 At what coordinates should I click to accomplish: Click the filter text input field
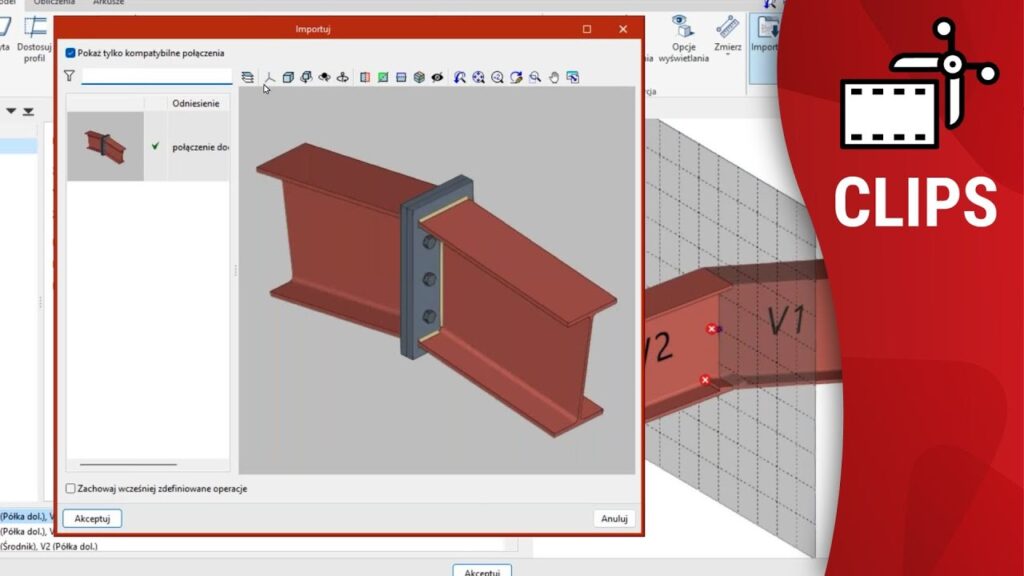(x=156, y=77)
